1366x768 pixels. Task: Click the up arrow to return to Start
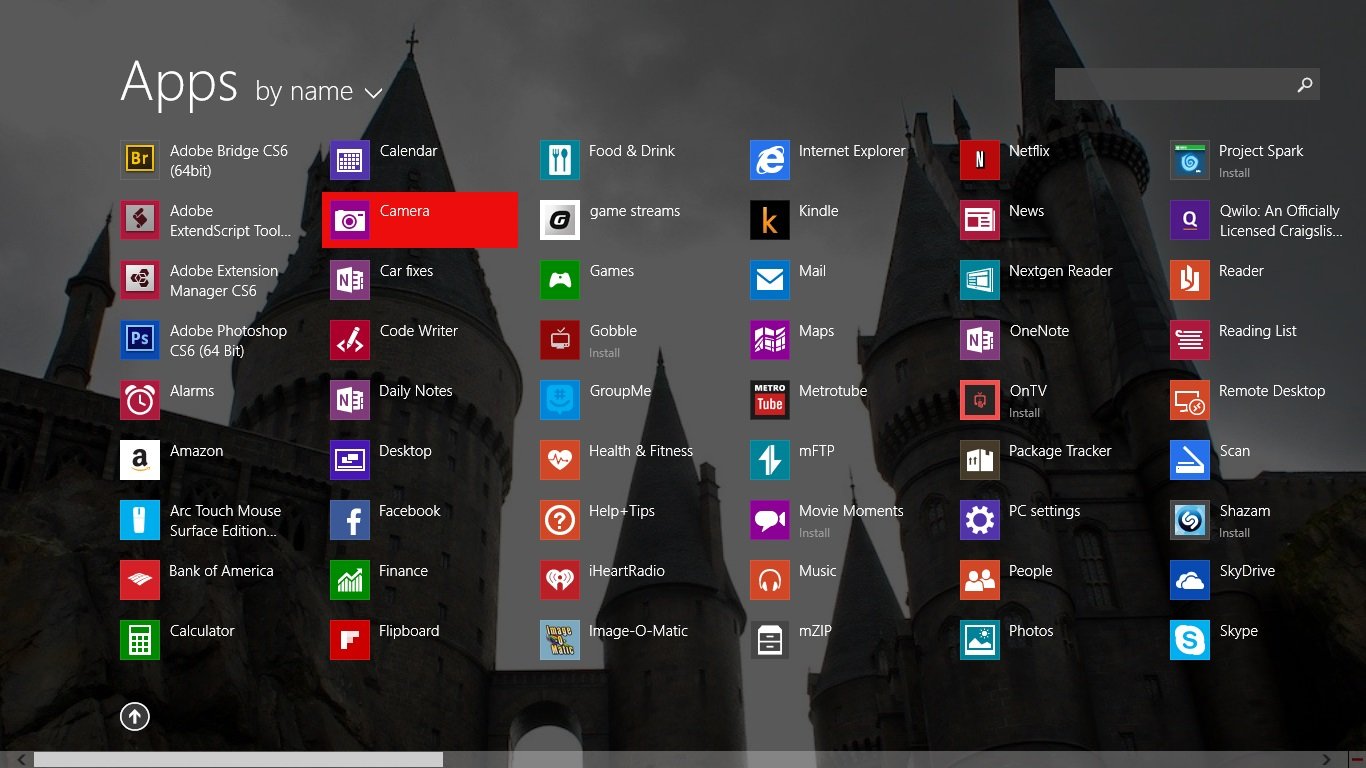click(x=135, y=716)
